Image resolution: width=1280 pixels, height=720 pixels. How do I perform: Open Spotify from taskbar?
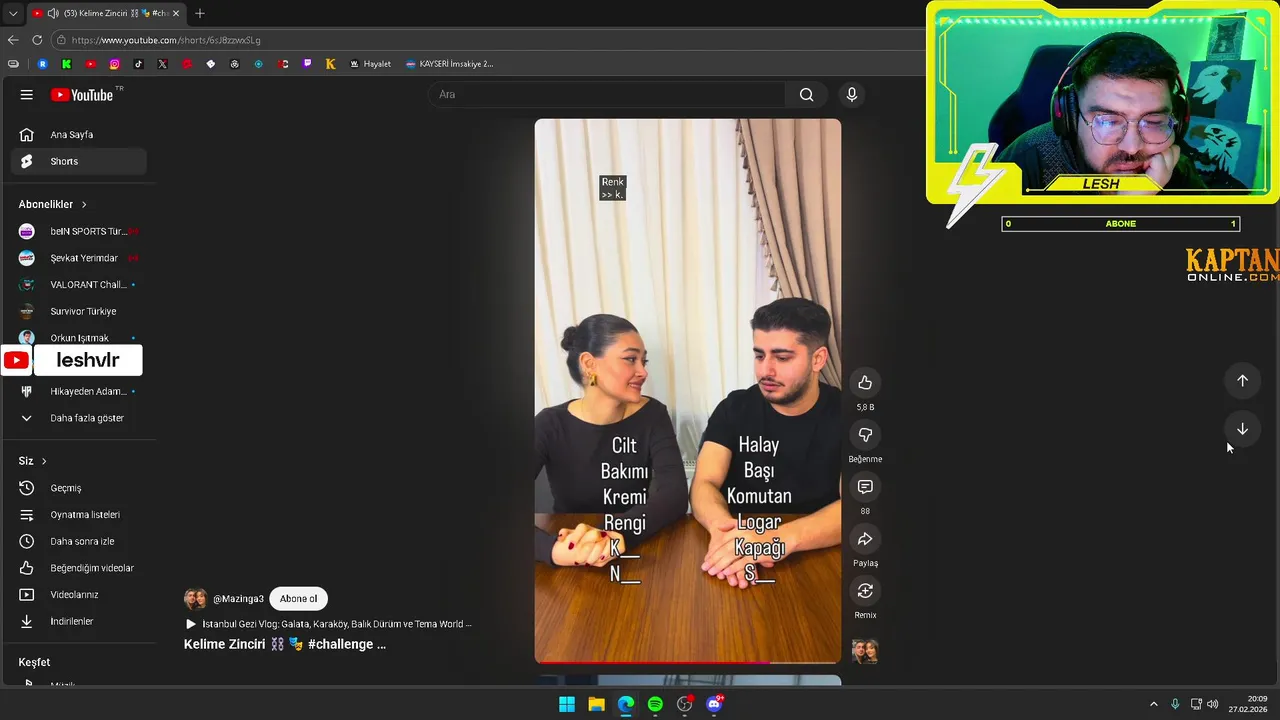(x=655, y=704)
